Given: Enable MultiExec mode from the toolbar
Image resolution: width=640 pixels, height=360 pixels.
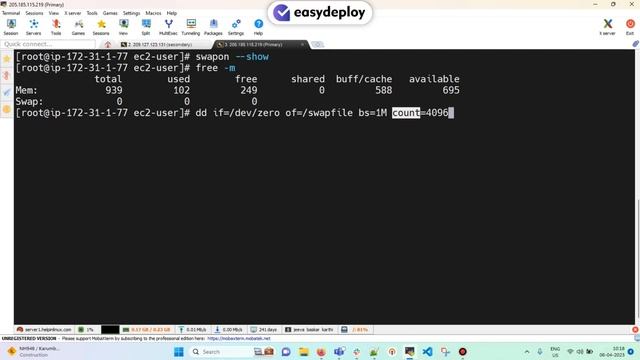Looking at the screenshot, I should pos(168,27).
